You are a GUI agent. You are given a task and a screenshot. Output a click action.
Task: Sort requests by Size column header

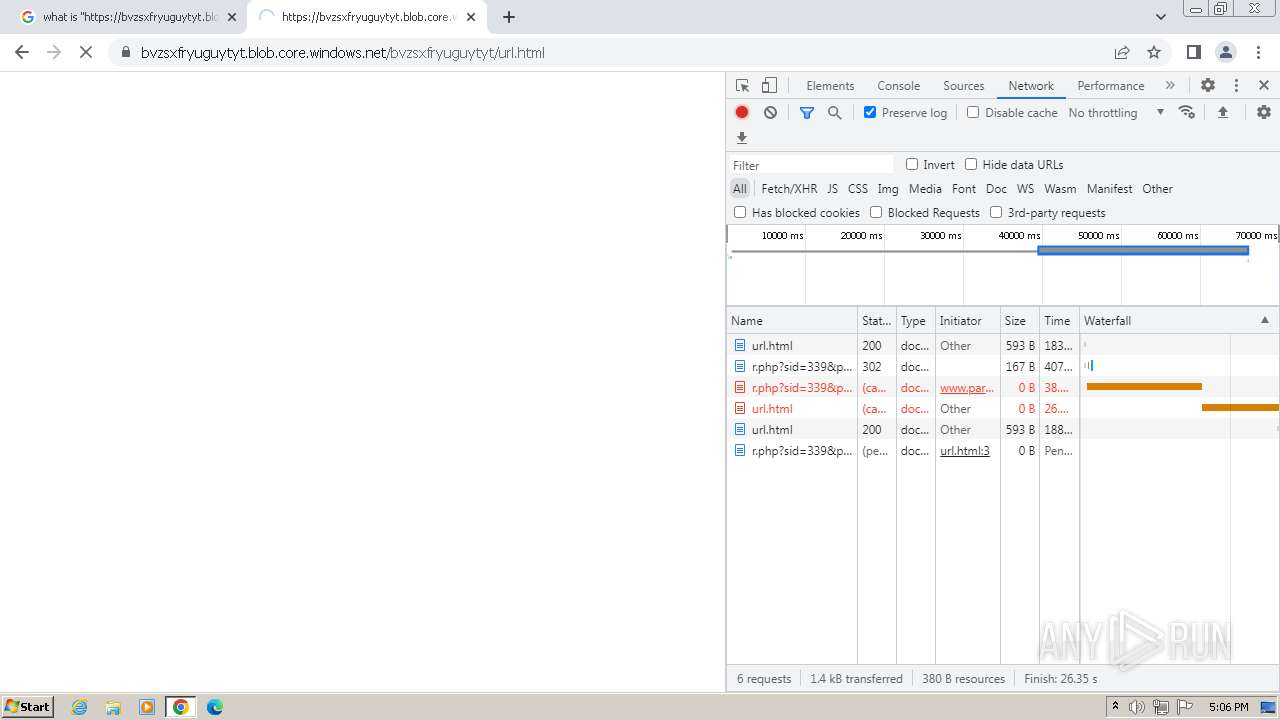pos(1019,321)
